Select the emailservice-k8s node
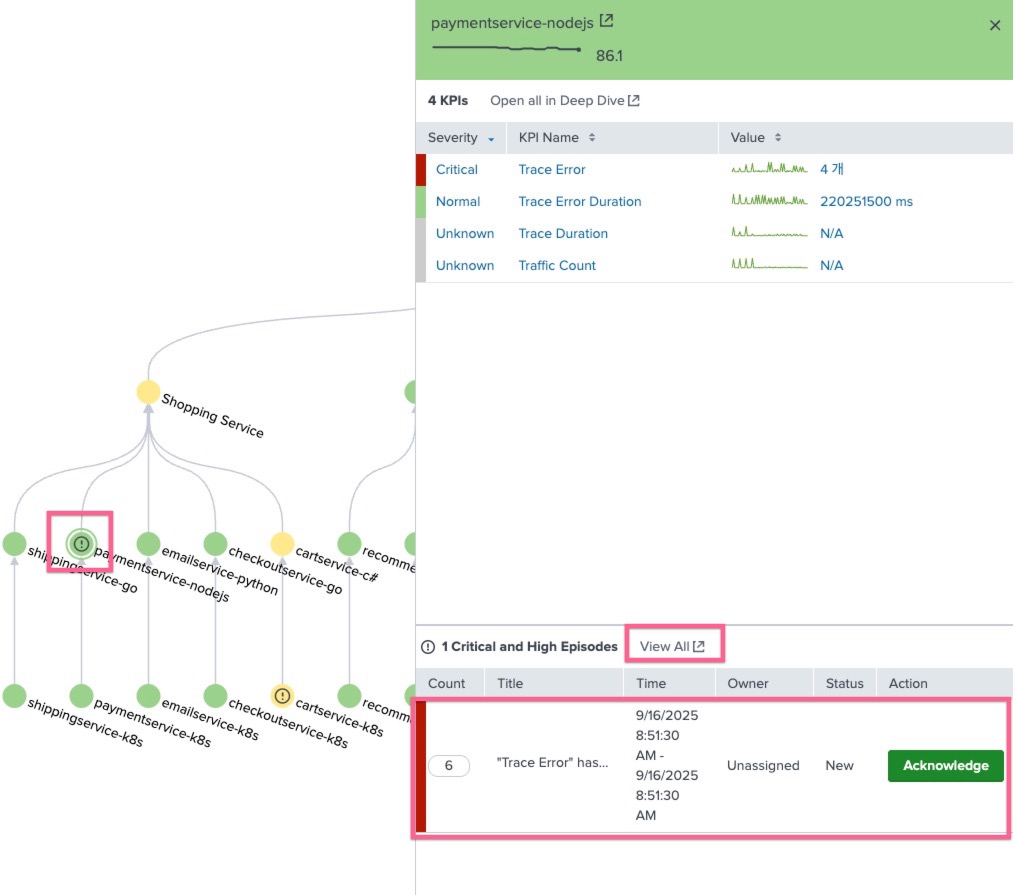 tap(148, 695)
